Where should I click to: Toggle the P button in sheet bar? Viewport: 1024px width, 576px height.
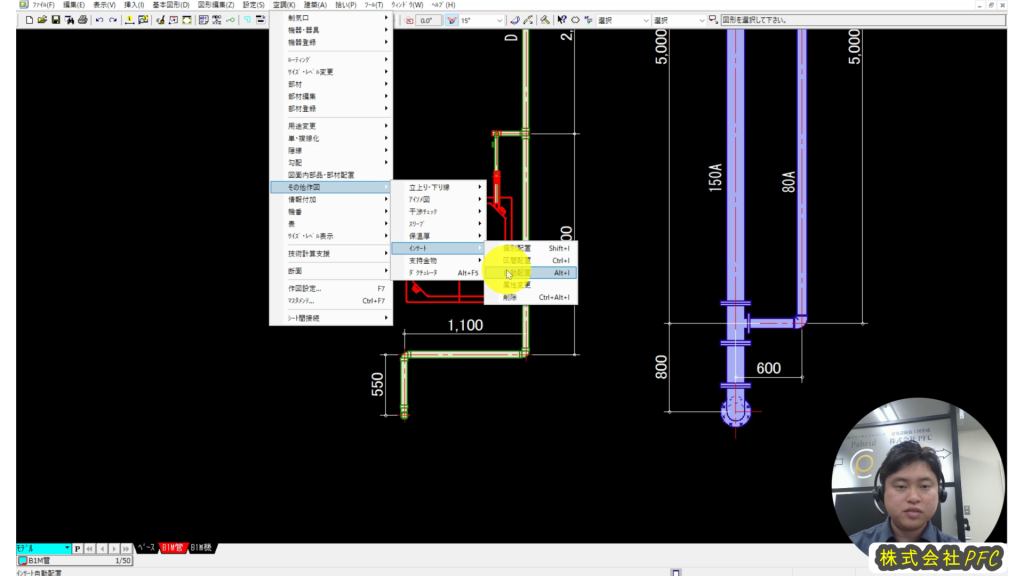point(78,549)
